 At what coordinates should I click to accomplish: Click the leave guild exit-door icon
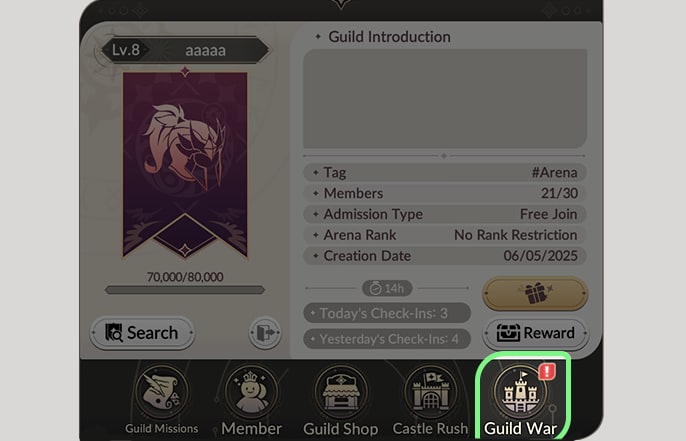(x=265, y=332)
